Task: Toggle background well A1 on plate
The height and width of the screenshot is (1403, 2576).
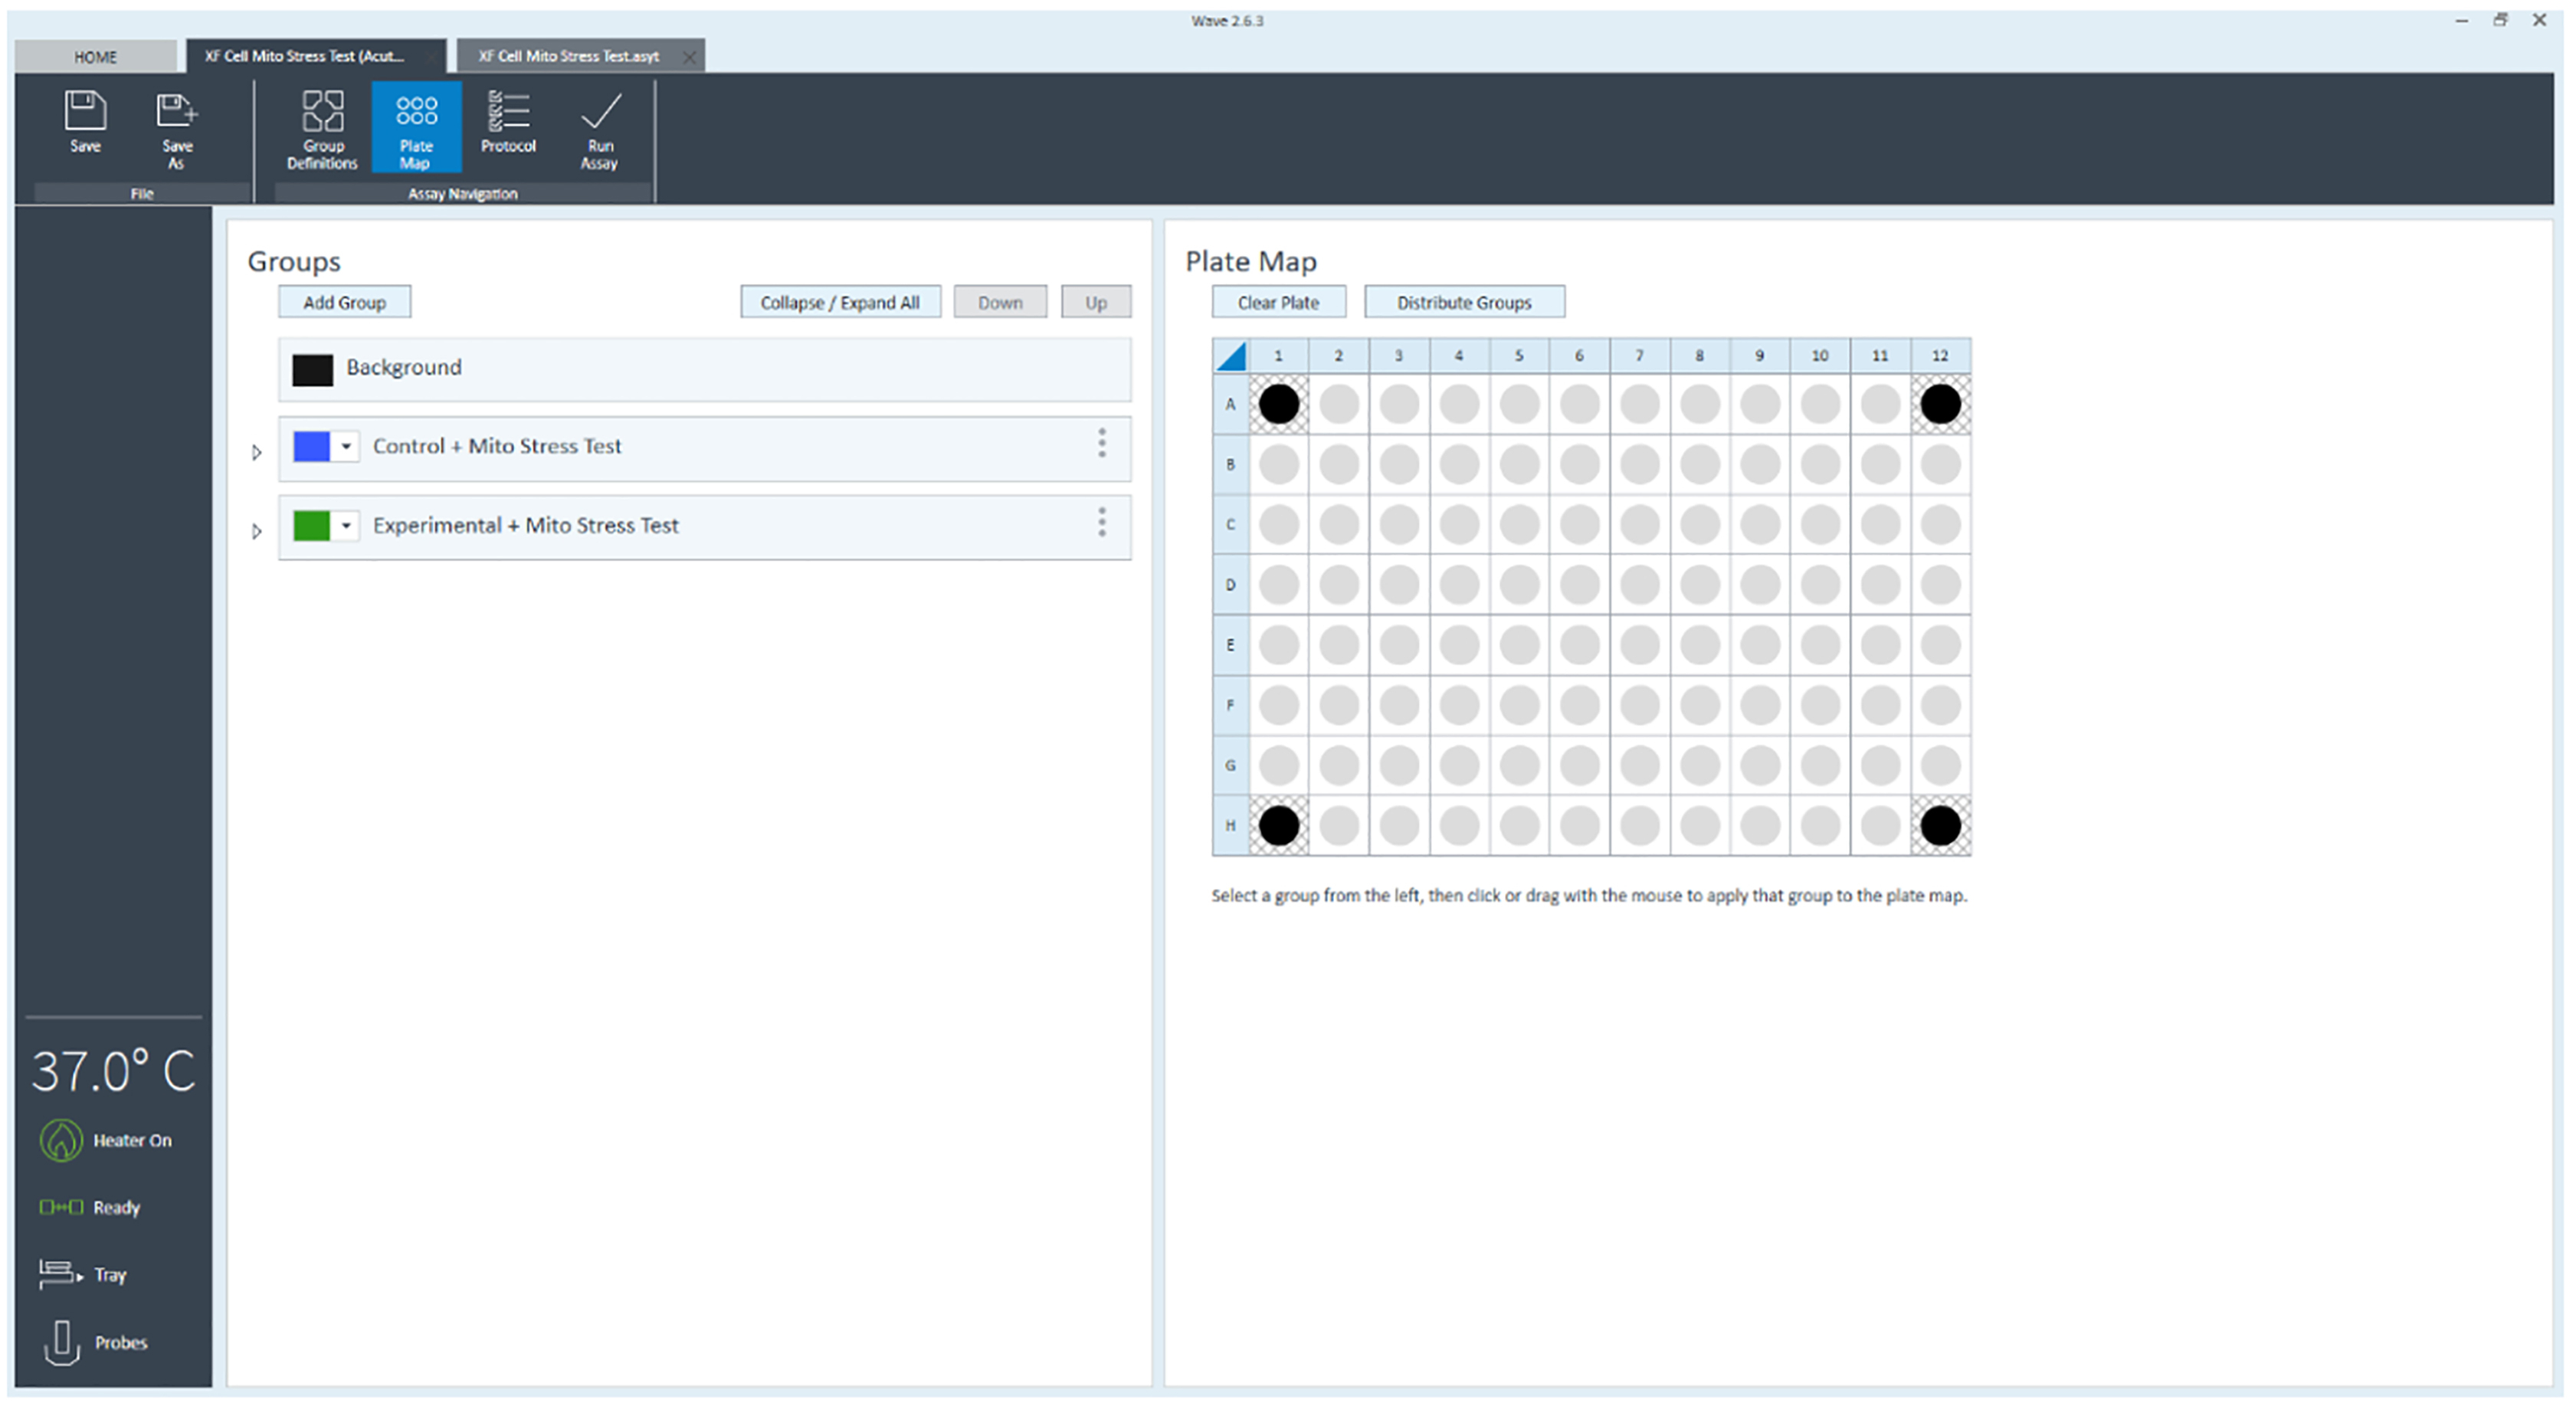Action: 1278,404
